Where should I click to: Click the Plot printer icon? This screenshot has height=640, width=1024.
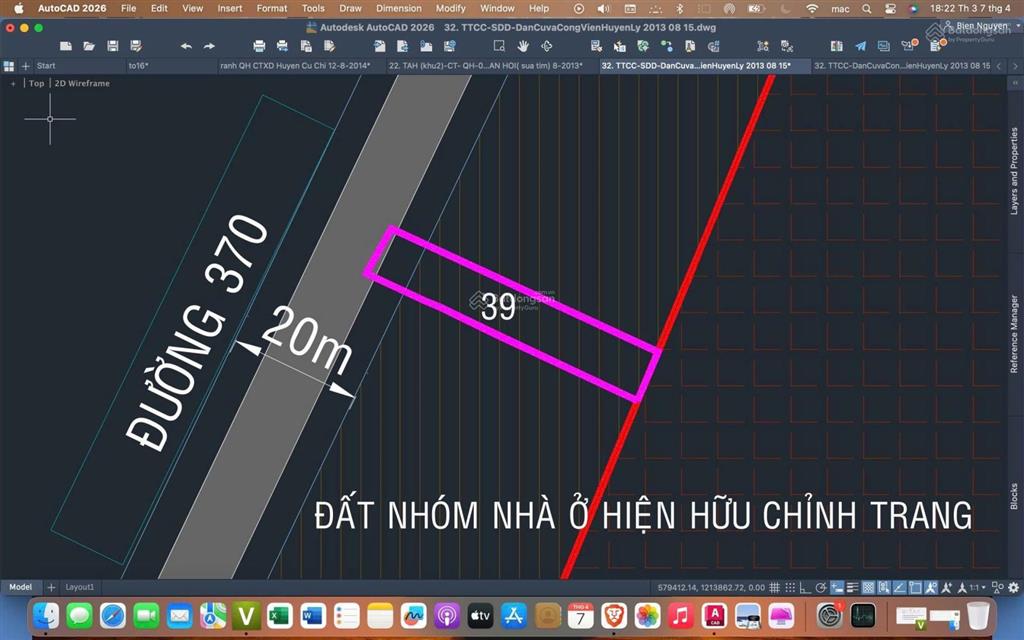(x=259, y=46)
